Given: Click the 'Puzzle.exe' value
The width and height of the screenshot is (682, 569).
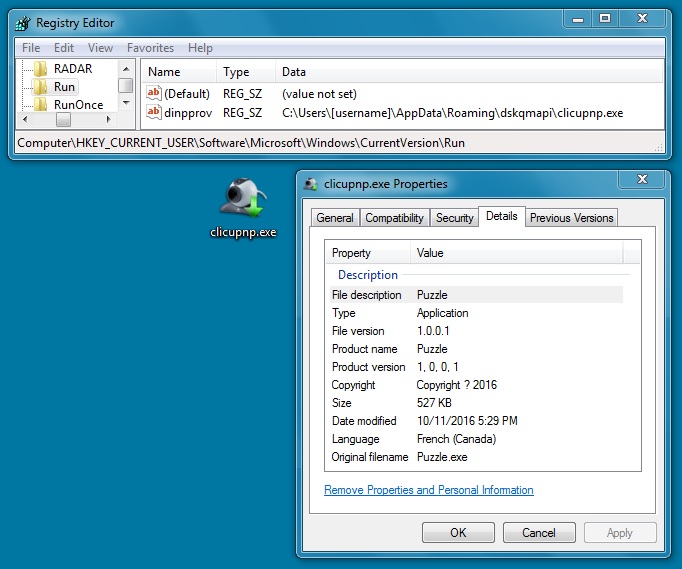Looking at the screenshot, I should click(x=442, y=457).
